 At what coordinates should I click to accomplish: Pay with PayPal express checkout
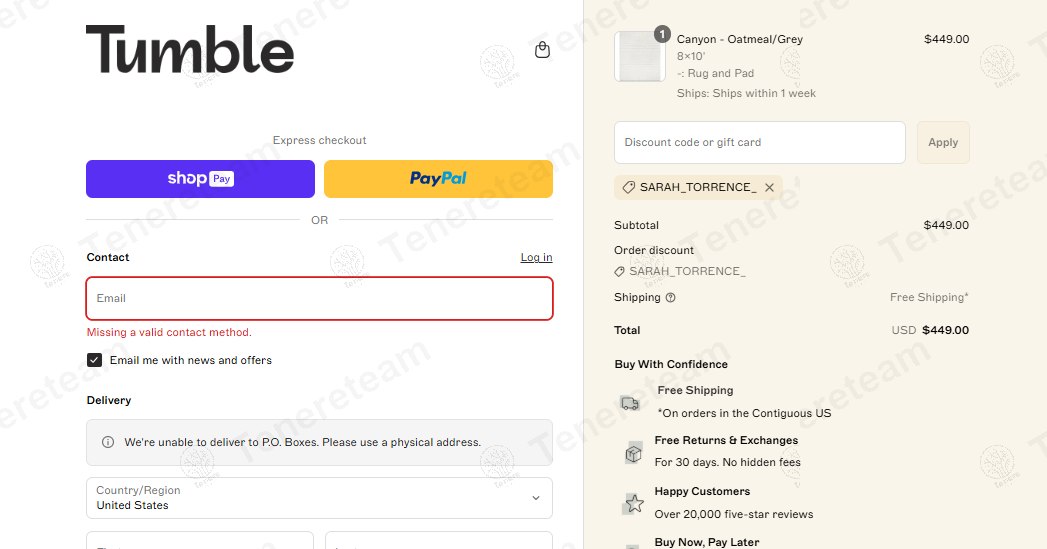[x=438, y=179]
